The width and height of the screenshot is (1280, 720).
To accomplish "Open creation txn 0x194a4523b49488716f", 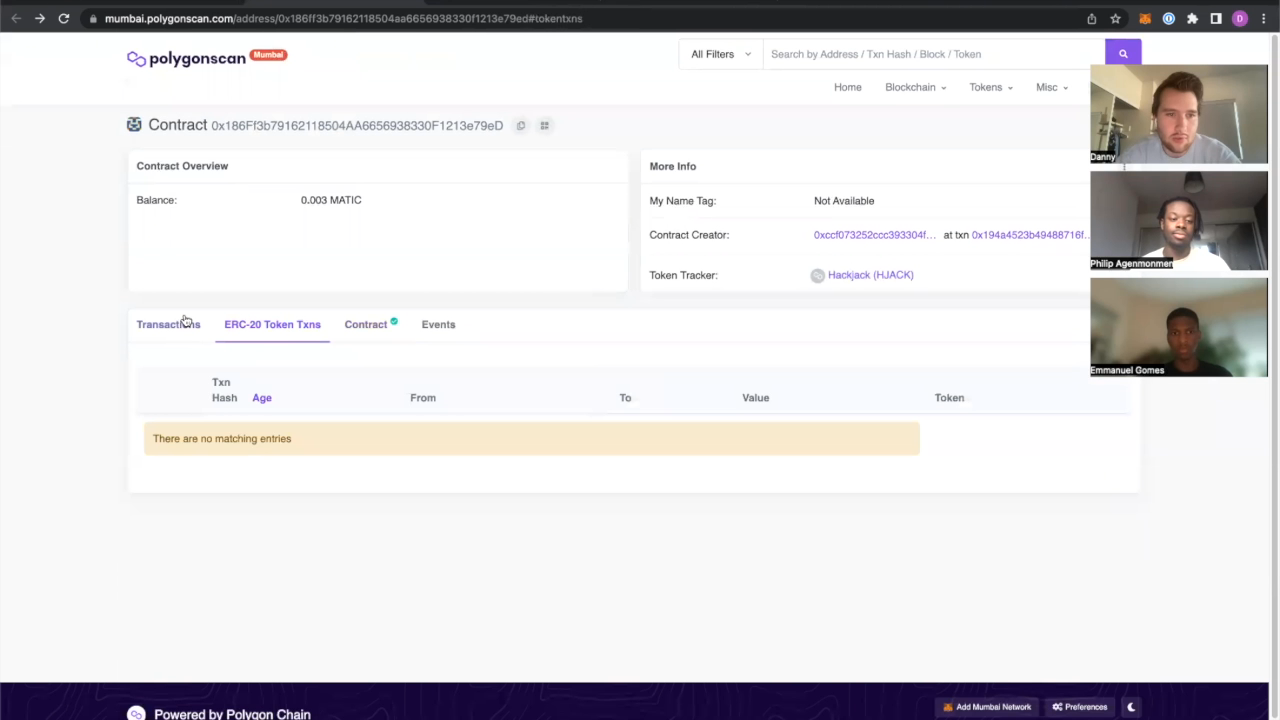I will click(1030, 235).
